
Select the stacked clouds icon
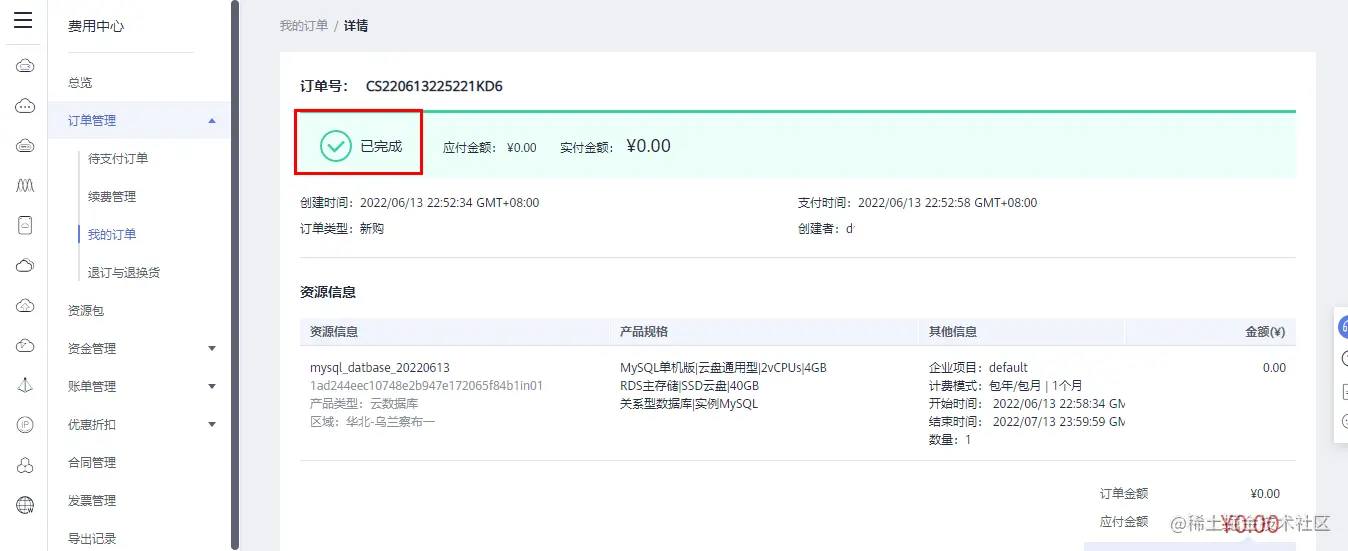pyautogui.click(x=25, y=266)
